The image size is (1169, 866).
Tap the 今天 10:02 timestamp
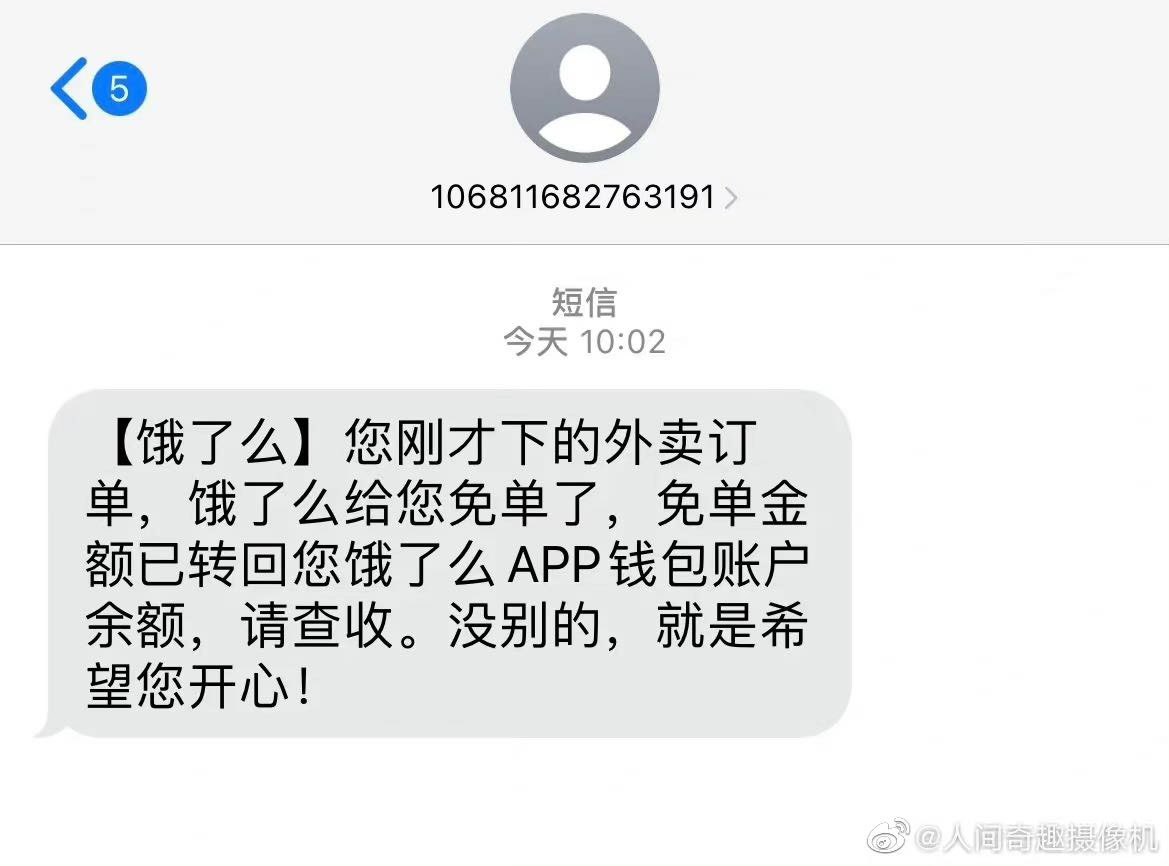584,342
